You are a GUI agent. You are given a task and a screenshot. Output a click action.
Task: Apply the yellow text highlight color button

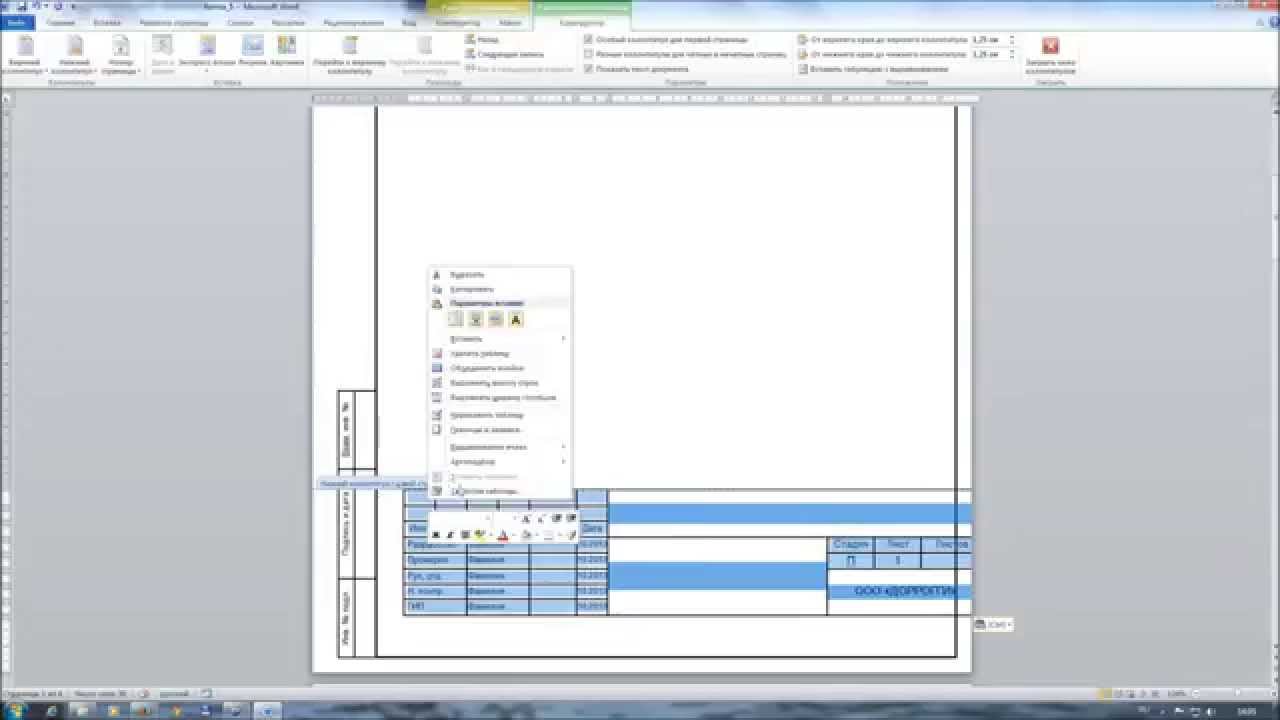click(x=480, y=535)
